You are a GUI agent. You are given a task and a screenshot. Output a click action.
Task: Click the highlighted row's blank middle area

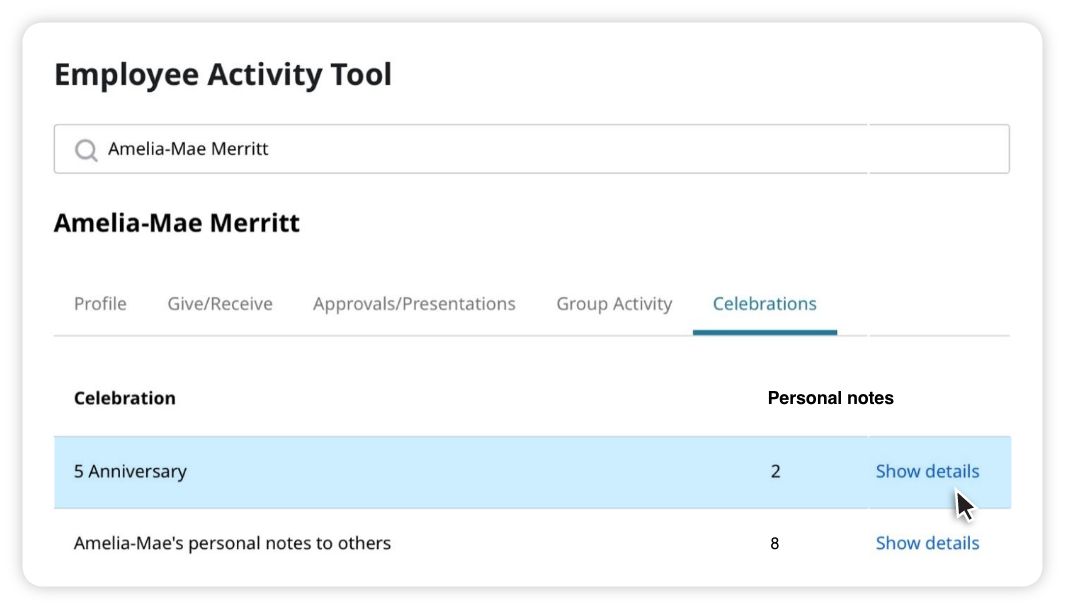click(x=470, y=471)
